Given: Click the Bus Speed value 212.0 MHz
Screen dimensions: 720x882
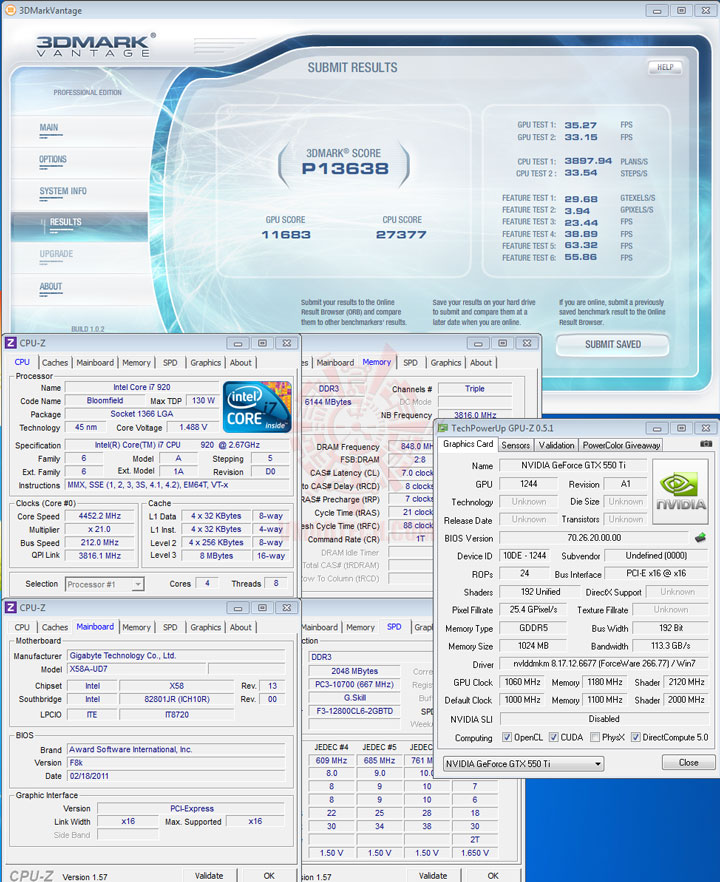Looking at the screenshot, I should 99,542.
